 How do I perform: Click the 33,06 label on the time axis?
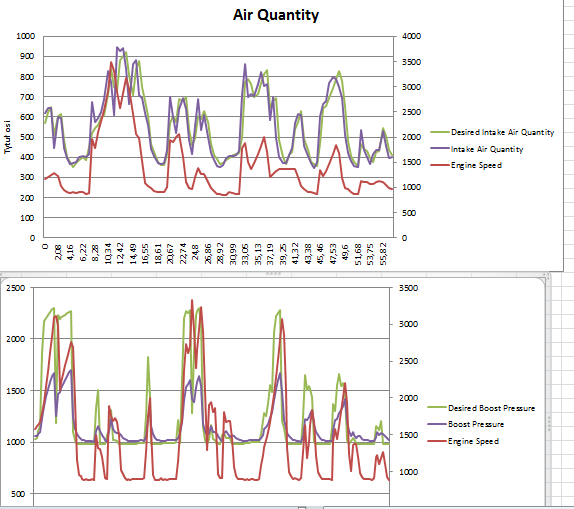coord(245,254)
